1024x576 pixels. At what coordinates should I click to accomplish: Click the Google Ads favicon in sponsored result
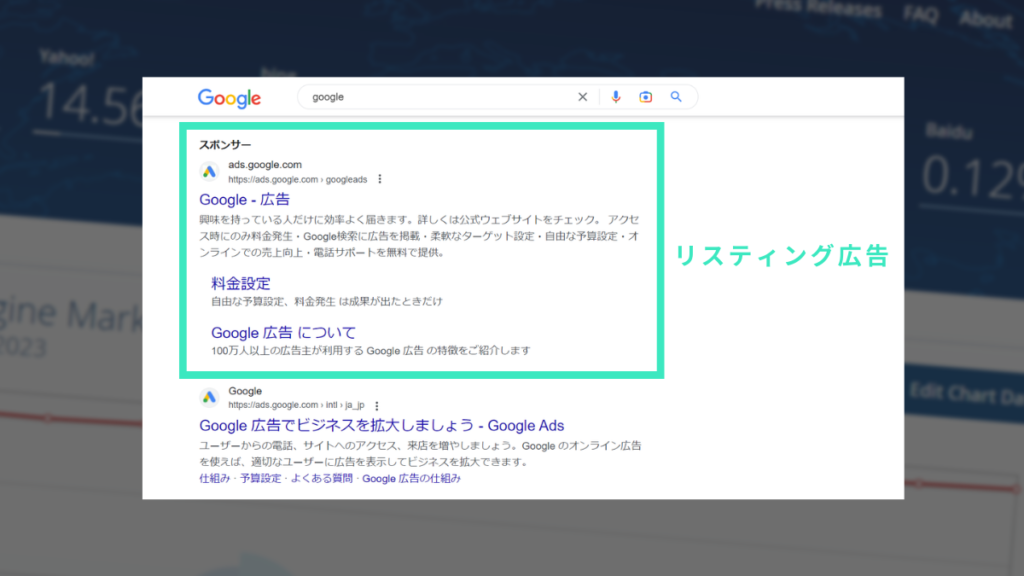coord(210,171)
